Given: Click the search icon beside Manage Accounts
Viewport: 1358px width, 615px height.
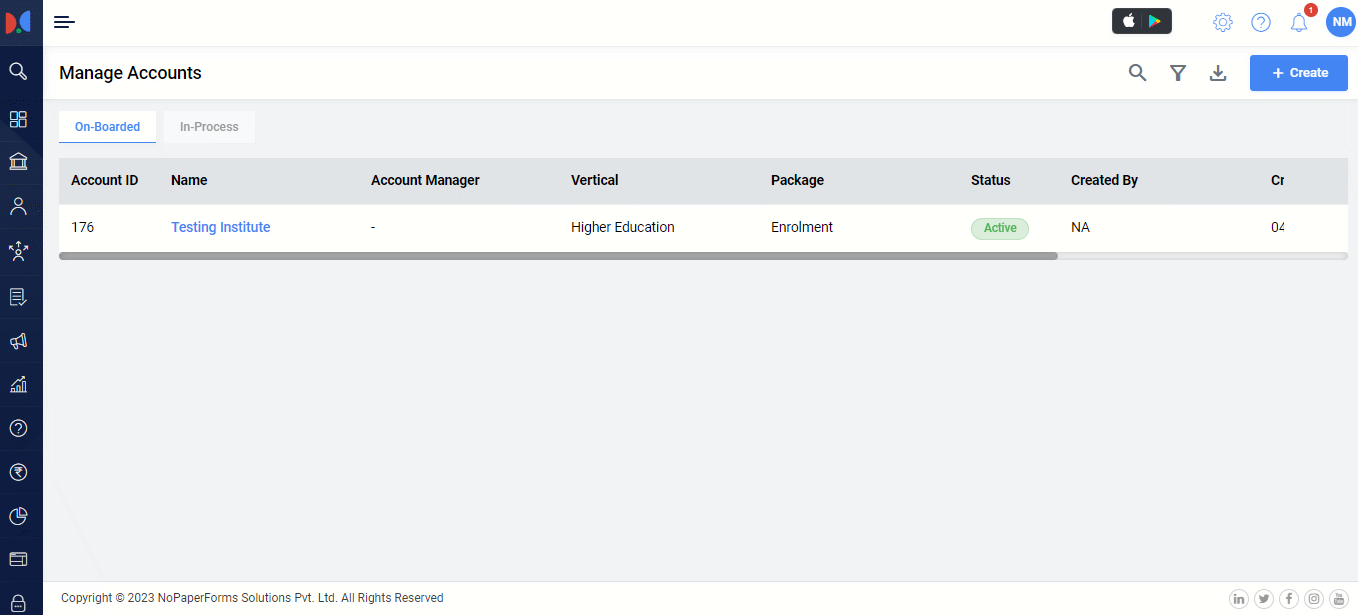Looking at the screenshot, I should click(x=1137, y=73).
